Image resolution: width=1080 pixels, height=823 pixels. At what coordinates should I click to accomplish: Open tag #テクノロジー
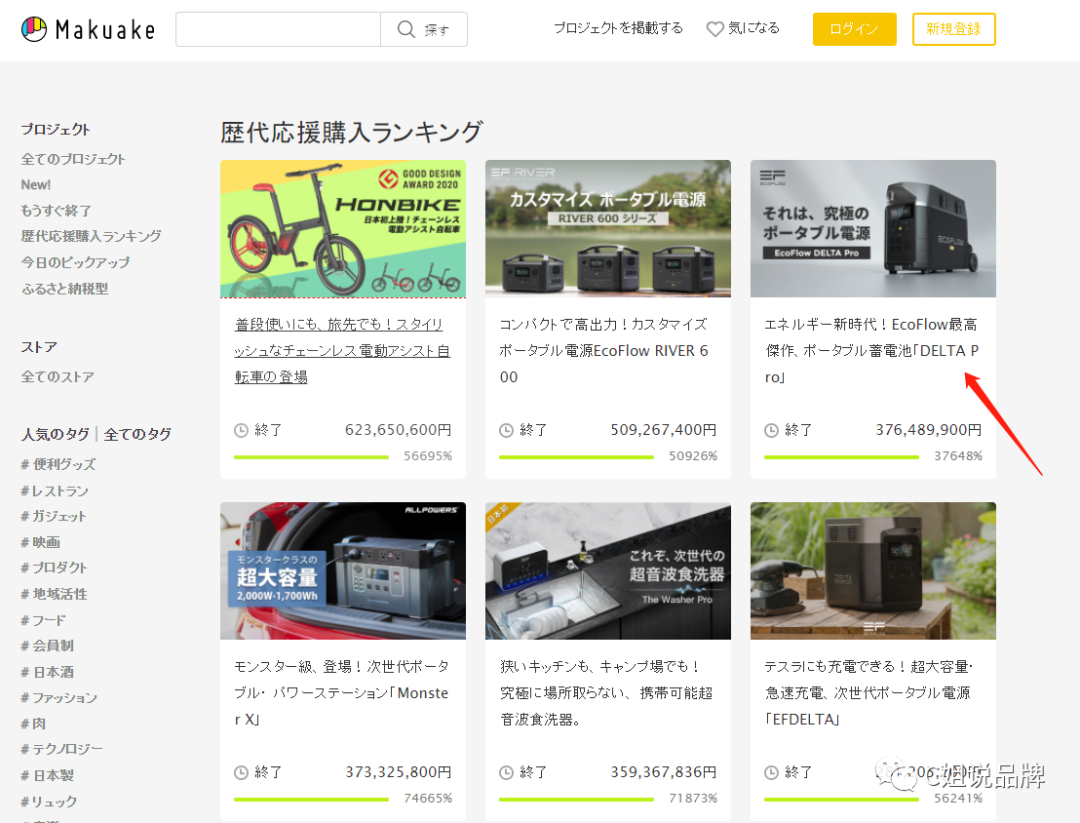pyautogui.click(x=62, y=749)
